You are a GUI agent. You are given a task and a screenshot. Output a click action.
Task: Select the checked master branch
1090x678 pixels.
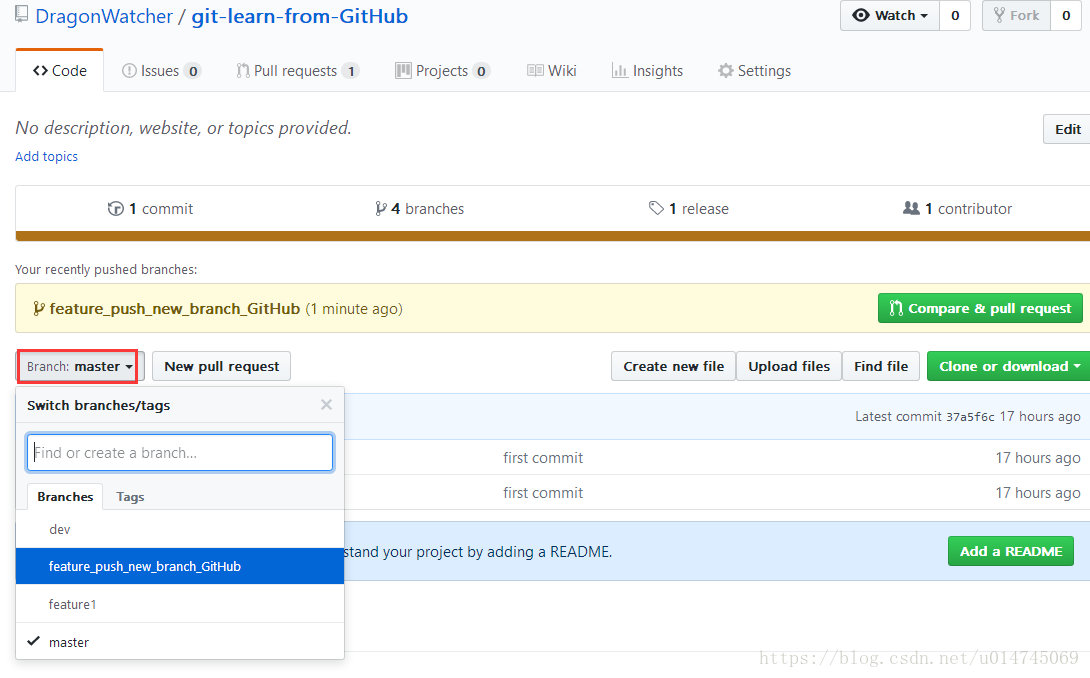click(180, 641)
